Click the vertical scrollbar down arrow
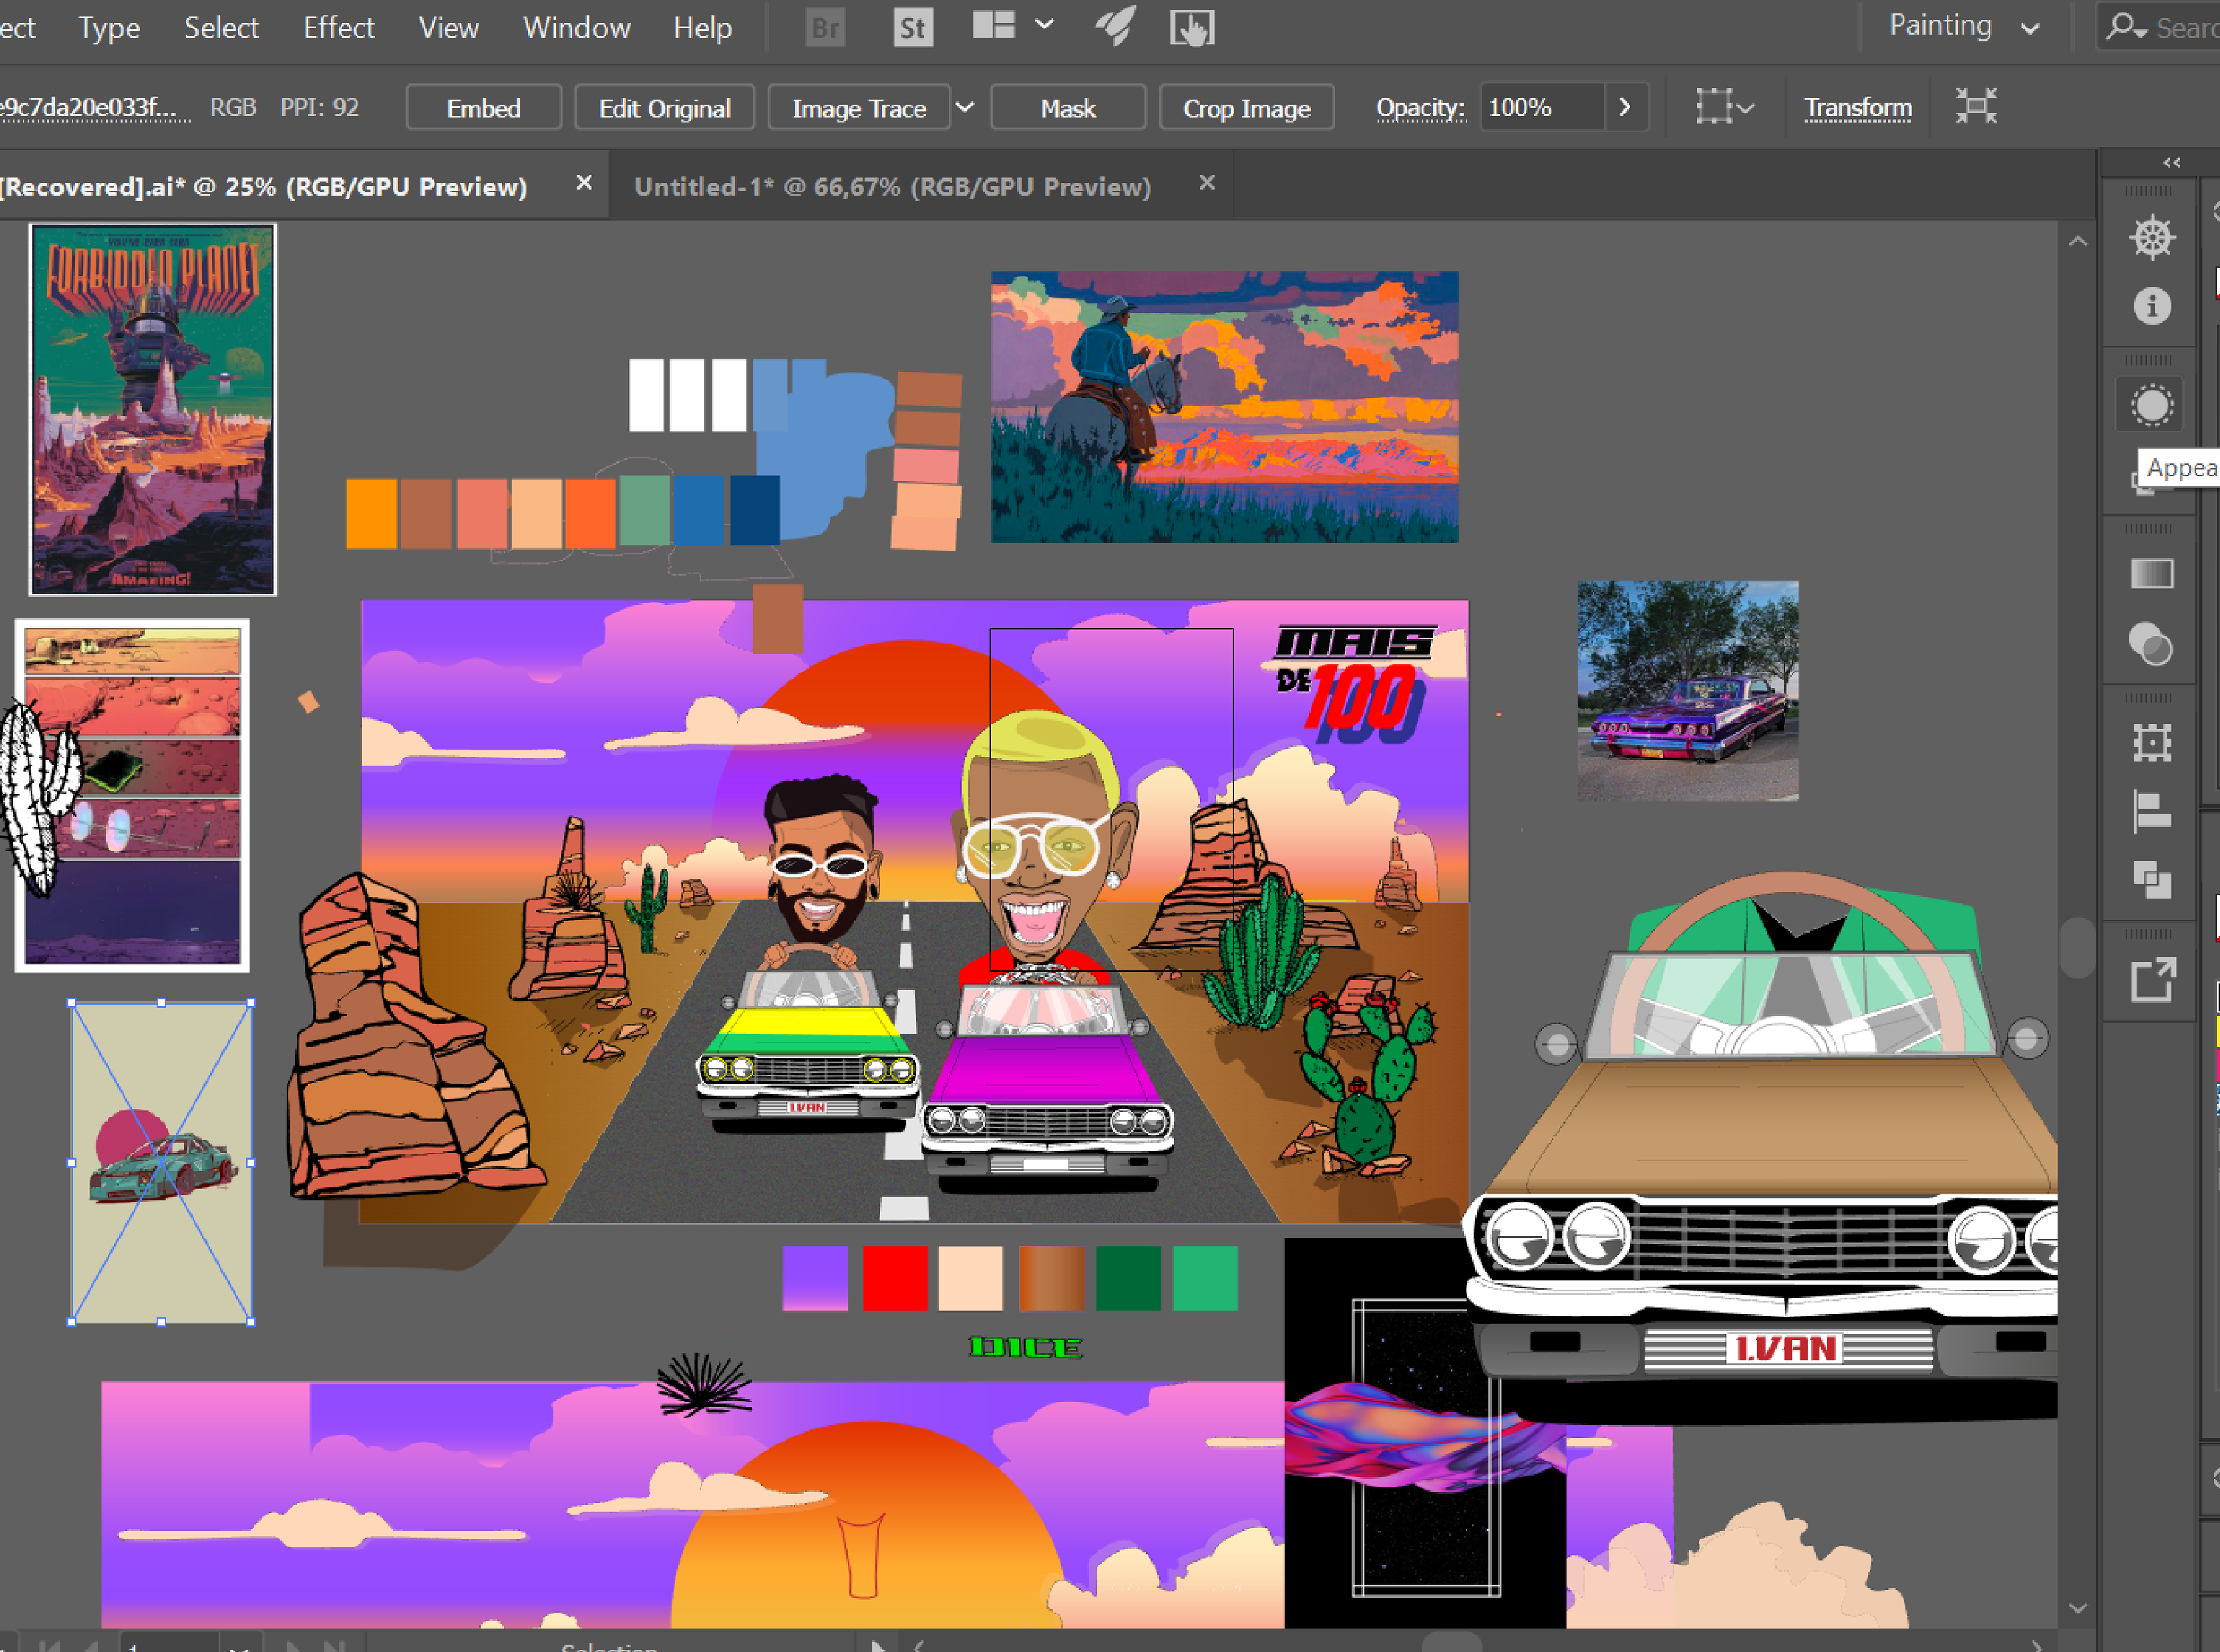This screenshot has height=1652, width=2220. 2078,1609
